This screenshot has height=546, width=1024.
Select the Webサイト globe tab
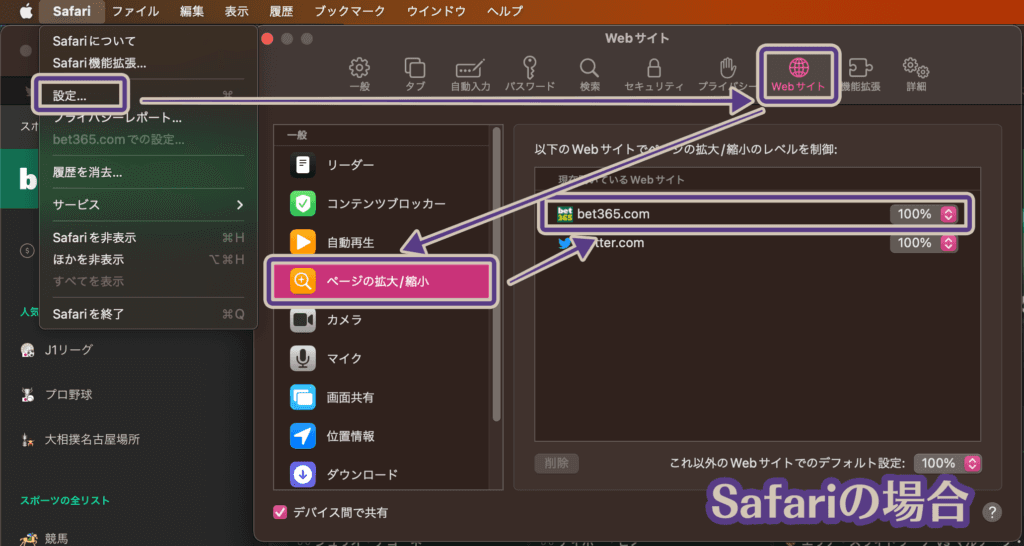point(799,74)
